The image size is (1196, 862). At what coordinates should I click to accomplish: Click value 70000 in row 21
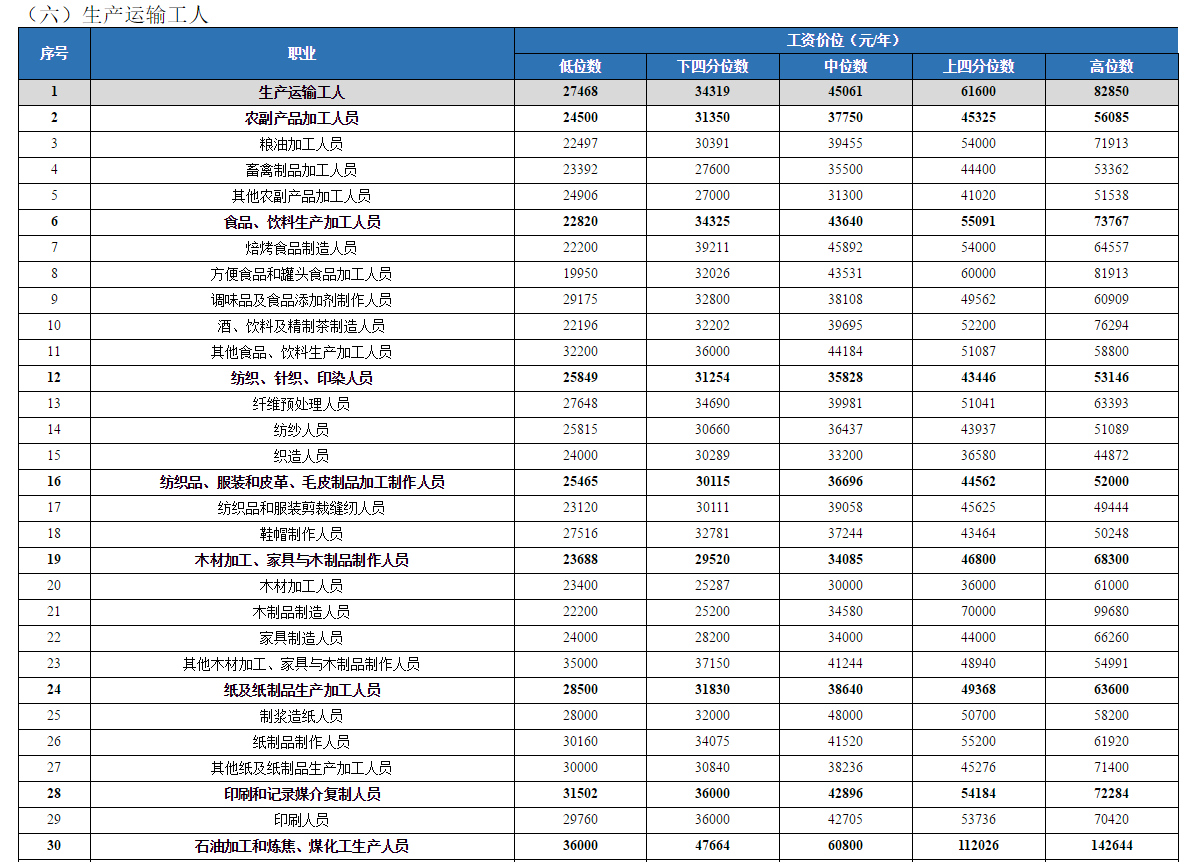pos(979,611)
